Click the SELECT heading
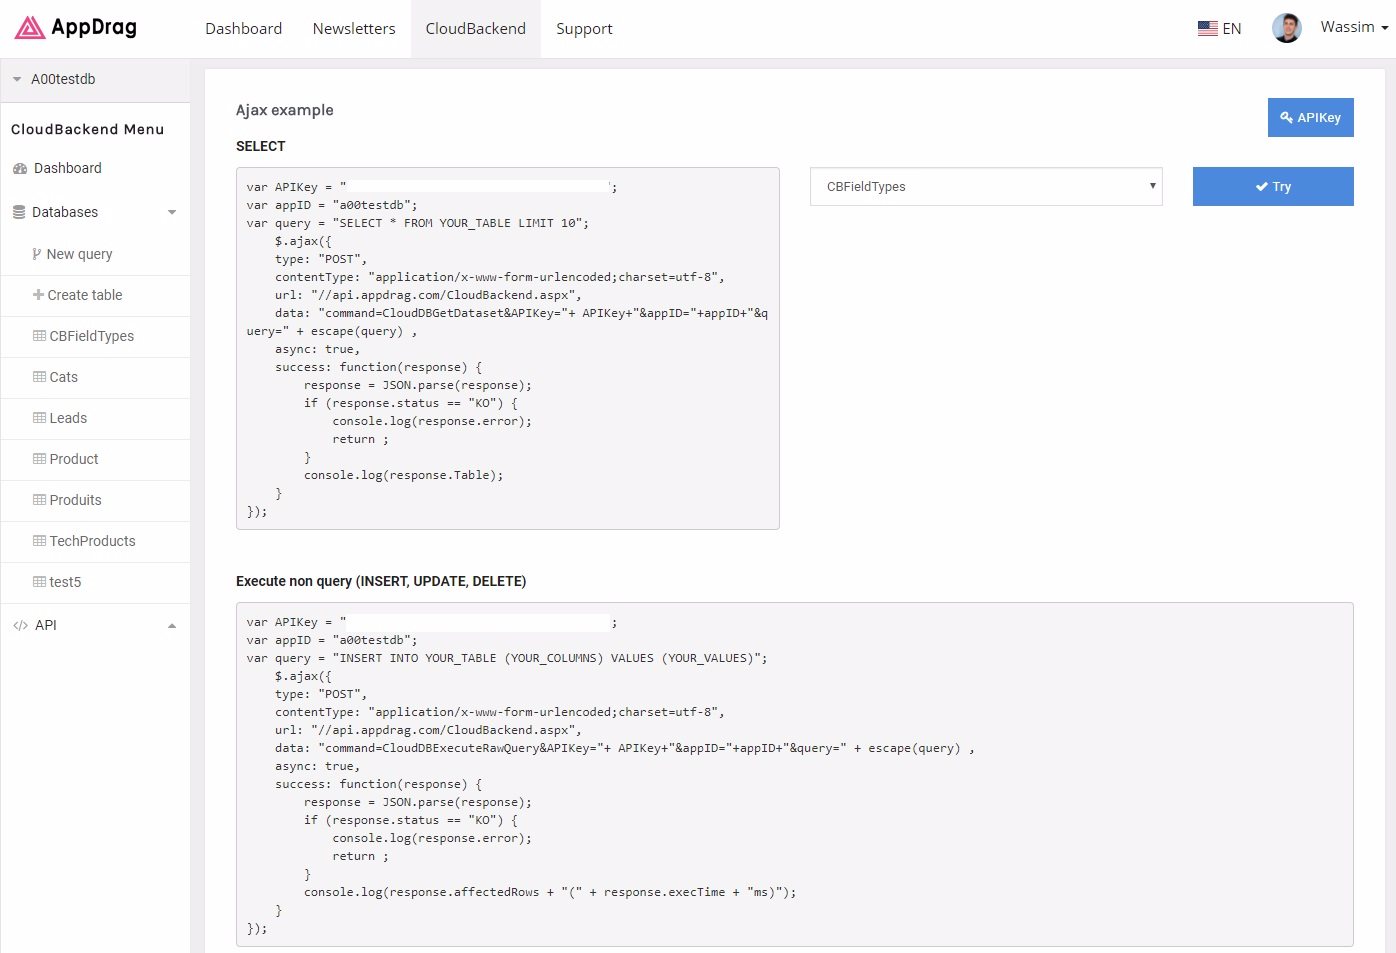The width and height of the screenshot is (1396, 953). (261, 146)
